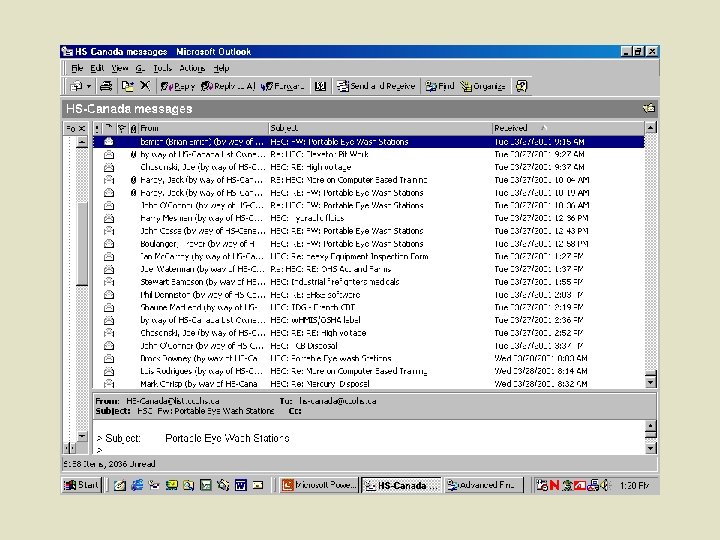Select message 'HSC: FW: Portable Eye Wash Stations' 9:05 AM
Screen dimensions: 720x540
tap(368, 141)
